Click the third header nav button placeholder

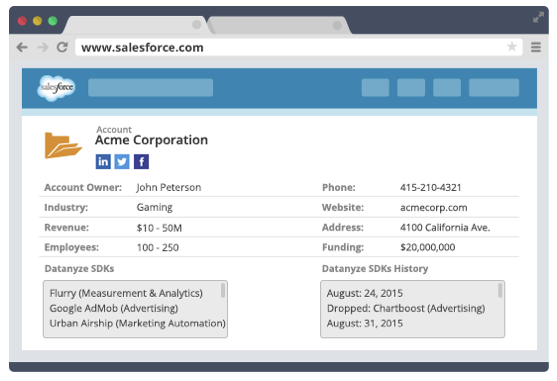tap(447, 88)
